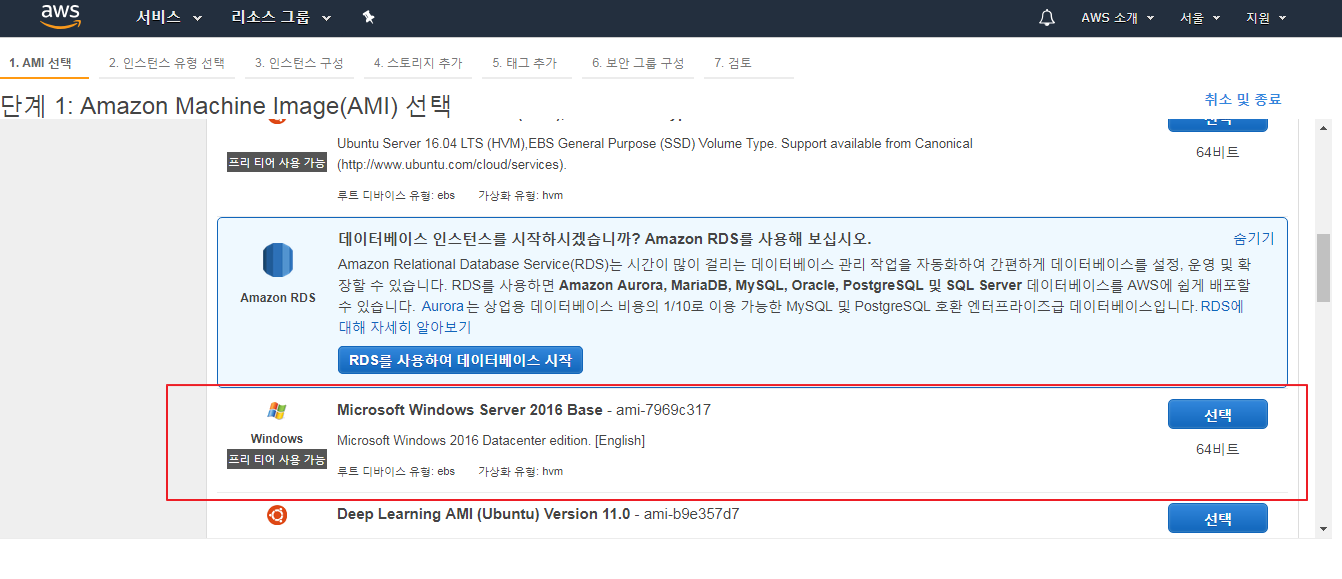Open the Aurora link in RDS description
The image size is (1342, 579).
(x=443, y=306)
